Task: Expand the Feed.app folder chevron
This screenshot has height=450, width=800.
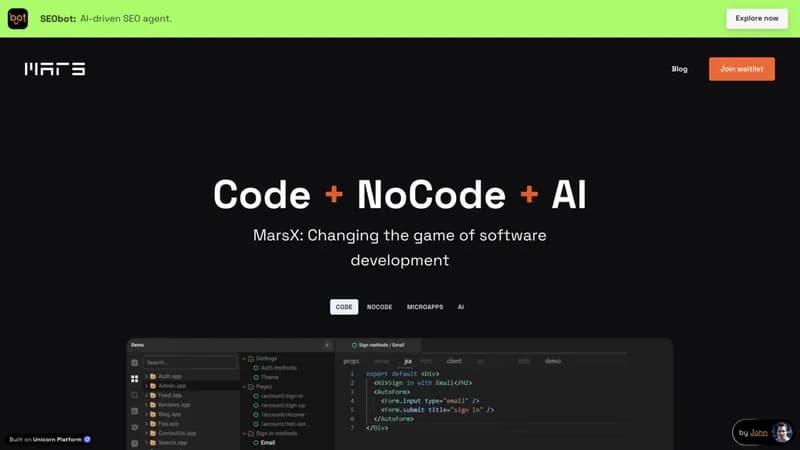Action: [x=146, y=395]
